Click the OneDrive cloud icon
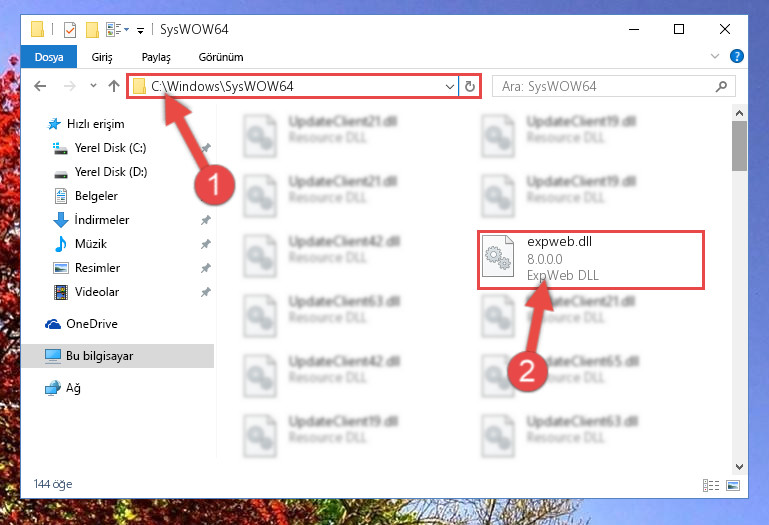Viewport: 769px width, 525px height. 52,324
